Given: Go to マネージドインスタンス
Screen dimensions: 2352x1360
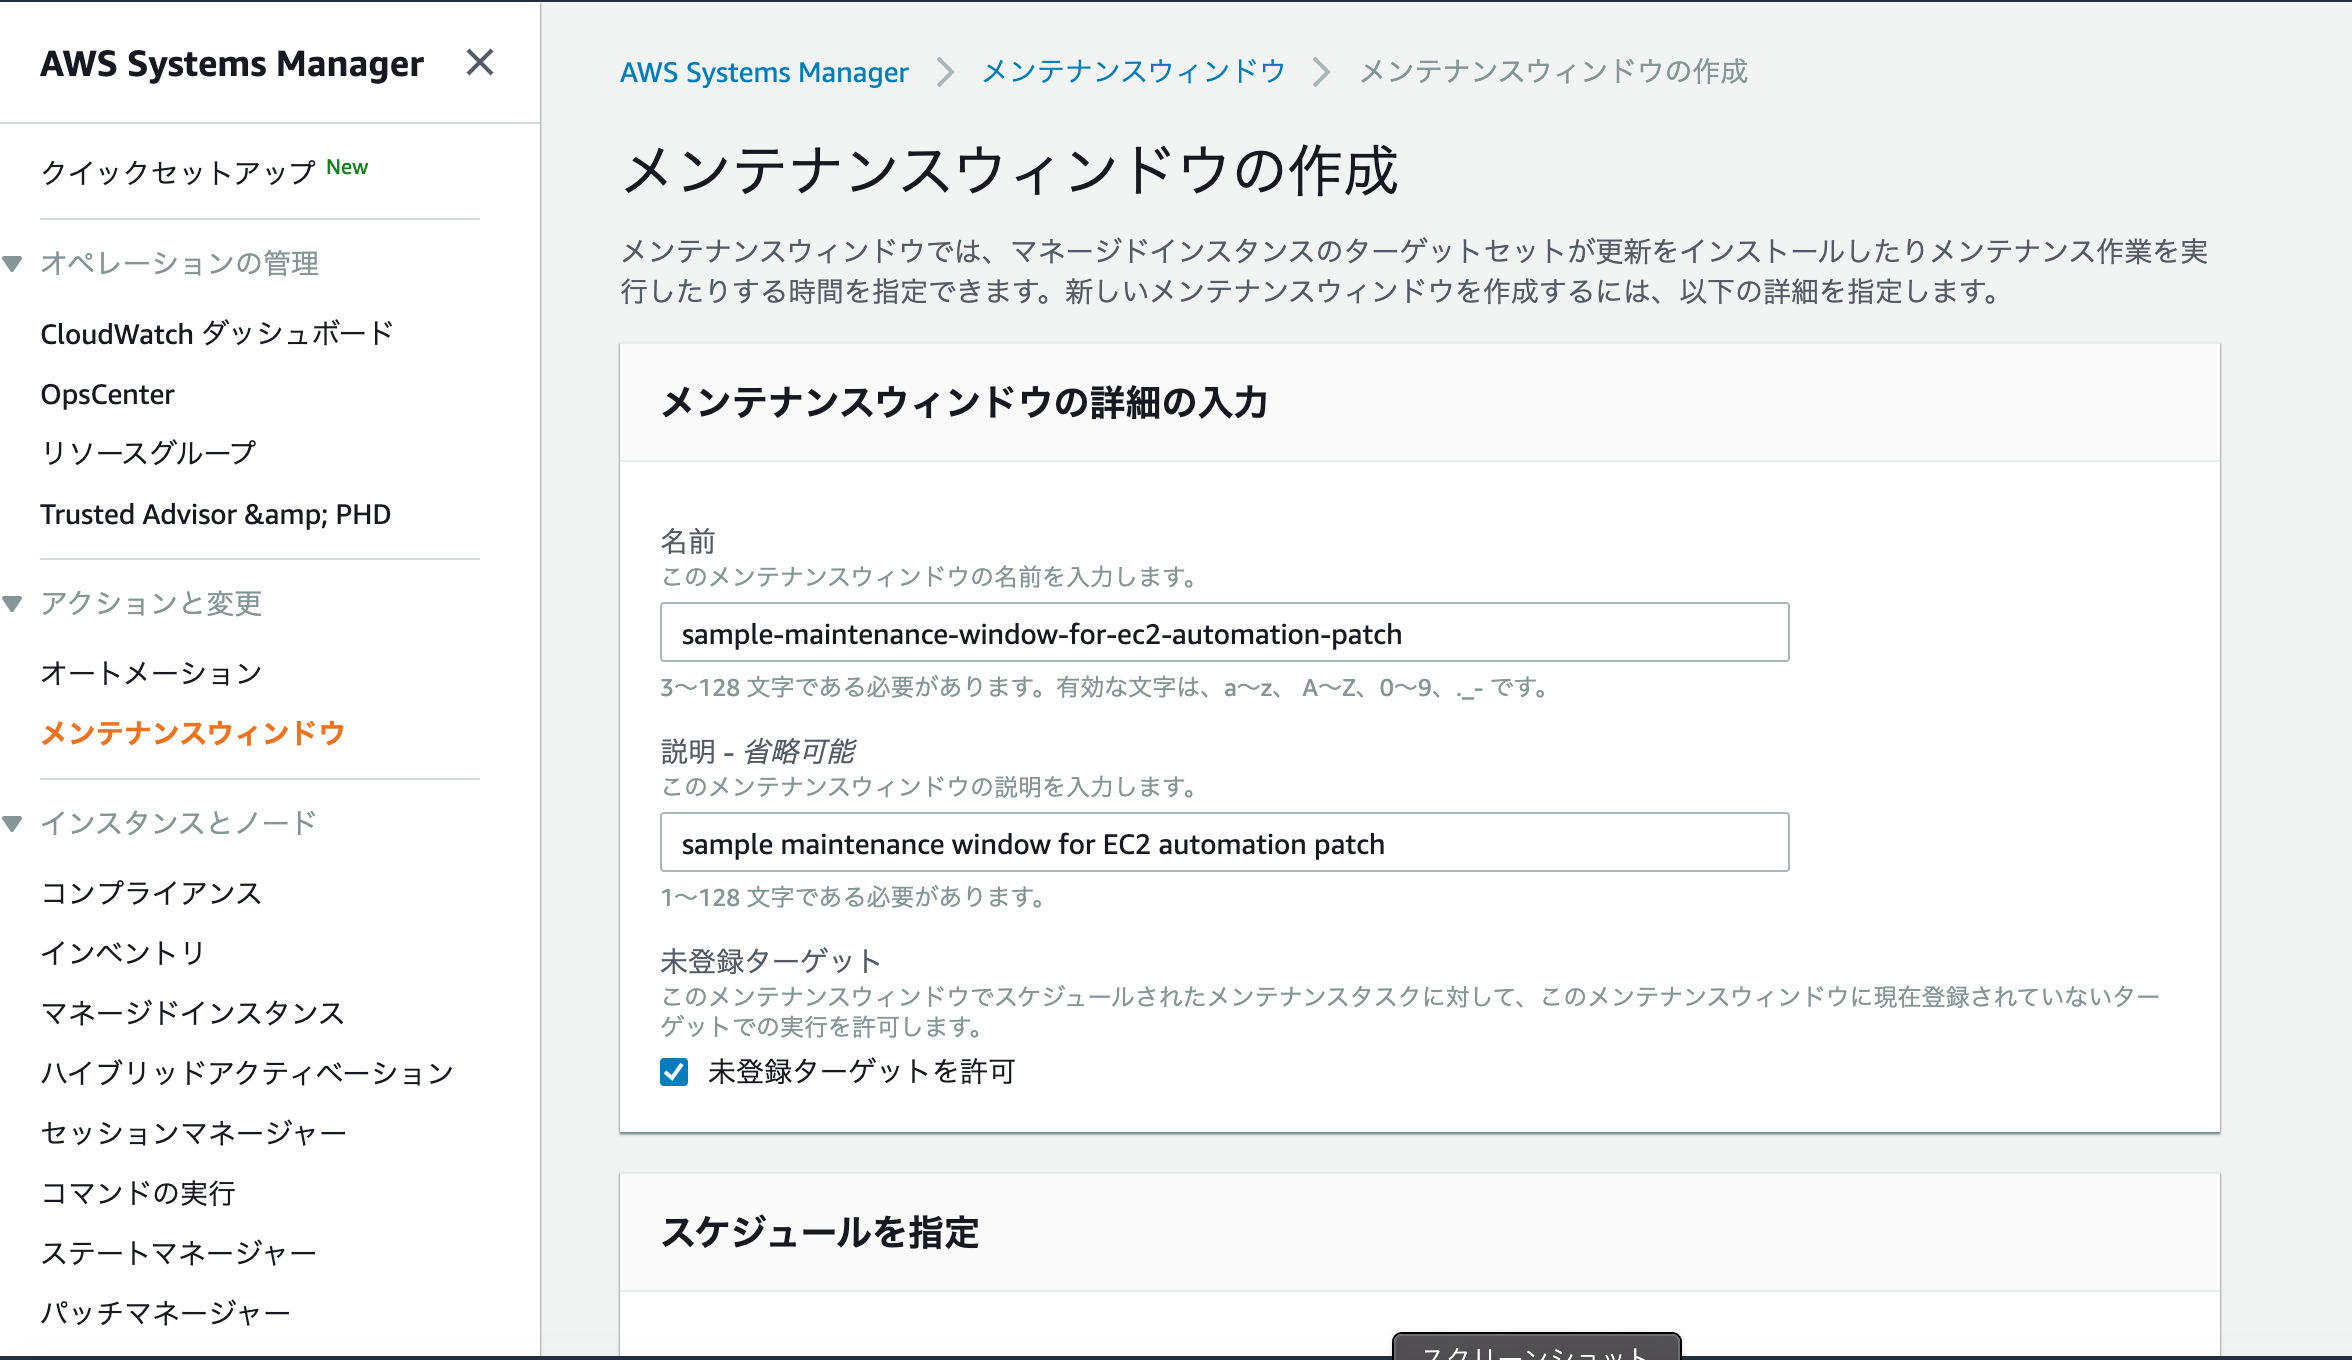Looking at the screenshot, I should point(192,1013).
